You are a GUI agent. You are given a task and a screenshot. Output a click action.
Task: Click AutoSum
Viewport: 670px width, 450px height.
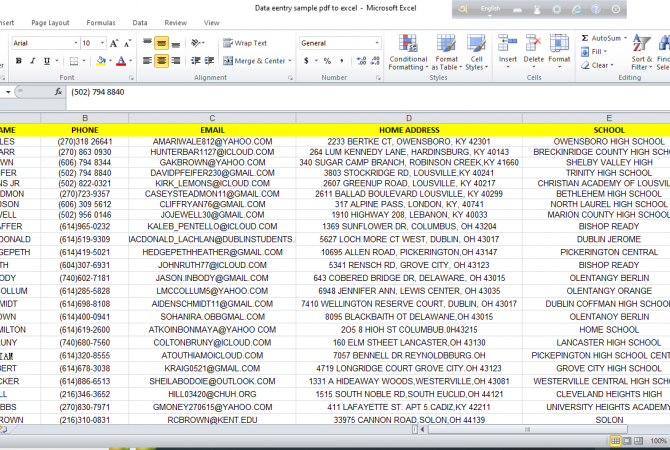click(601, 38)
